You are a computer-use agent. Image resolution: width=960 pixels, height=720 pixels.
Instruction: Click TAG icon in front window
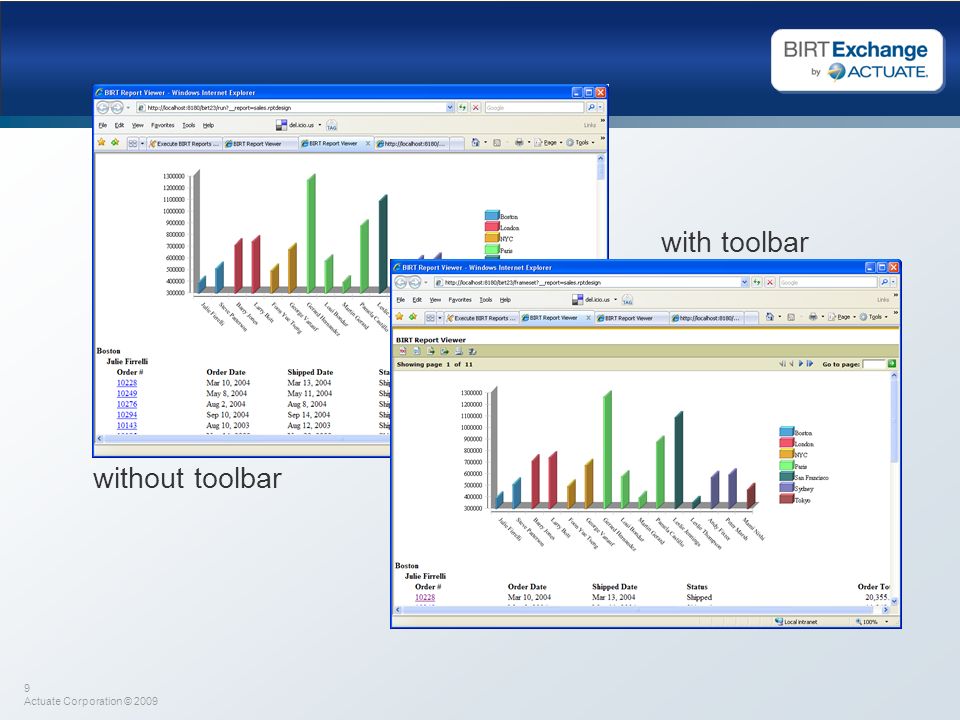[628, 300]
